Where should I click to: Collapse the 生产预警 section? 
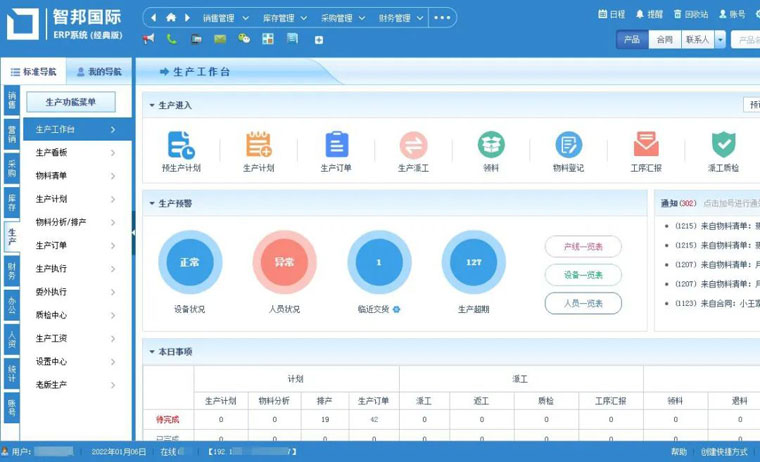click(151, 203)
